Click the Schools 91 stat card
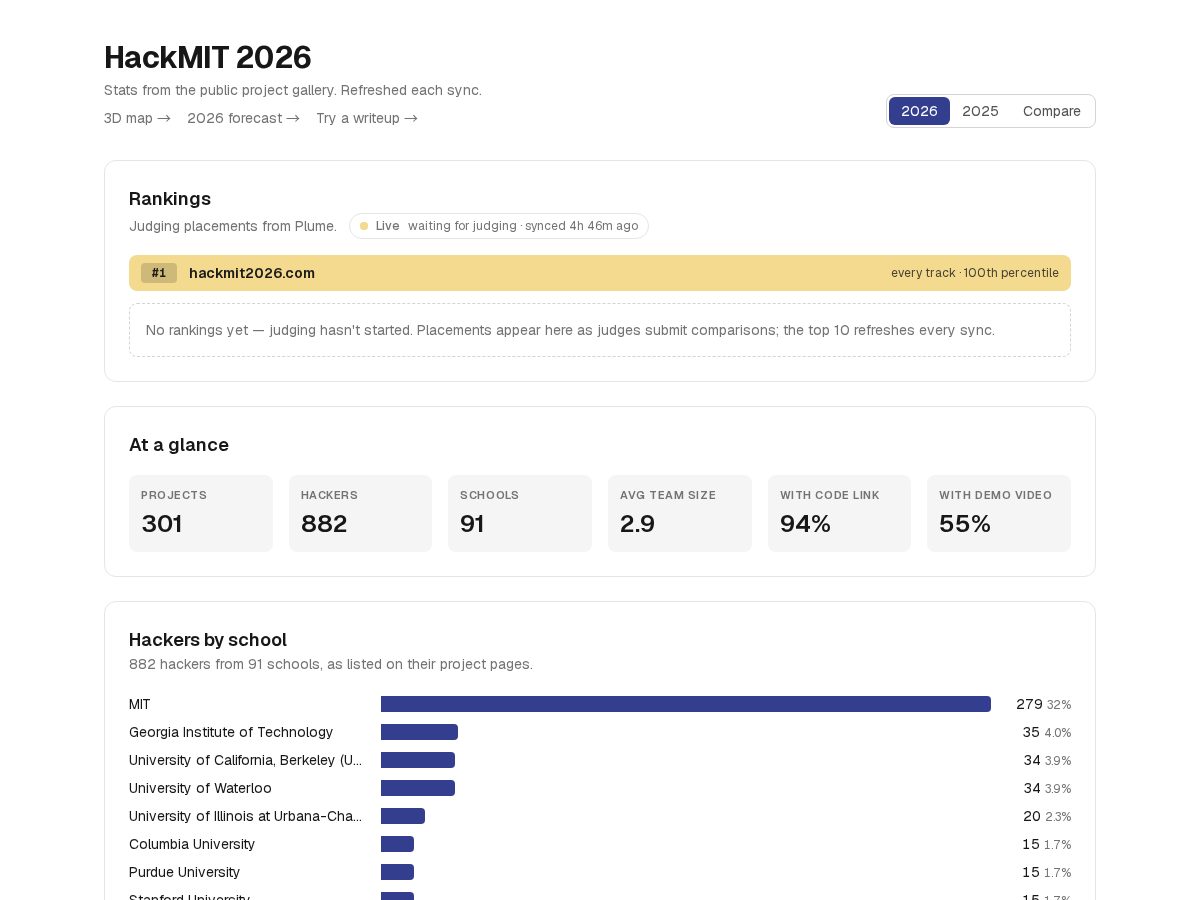The height and width of the screenshot is (900, 1200). (520, 513)
